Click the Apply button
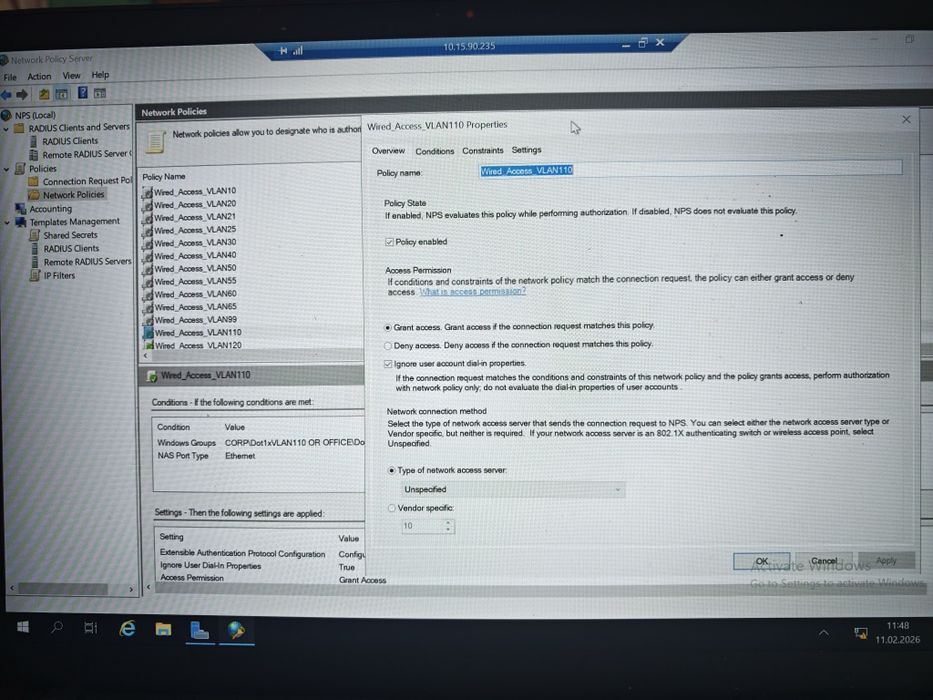 886,560
